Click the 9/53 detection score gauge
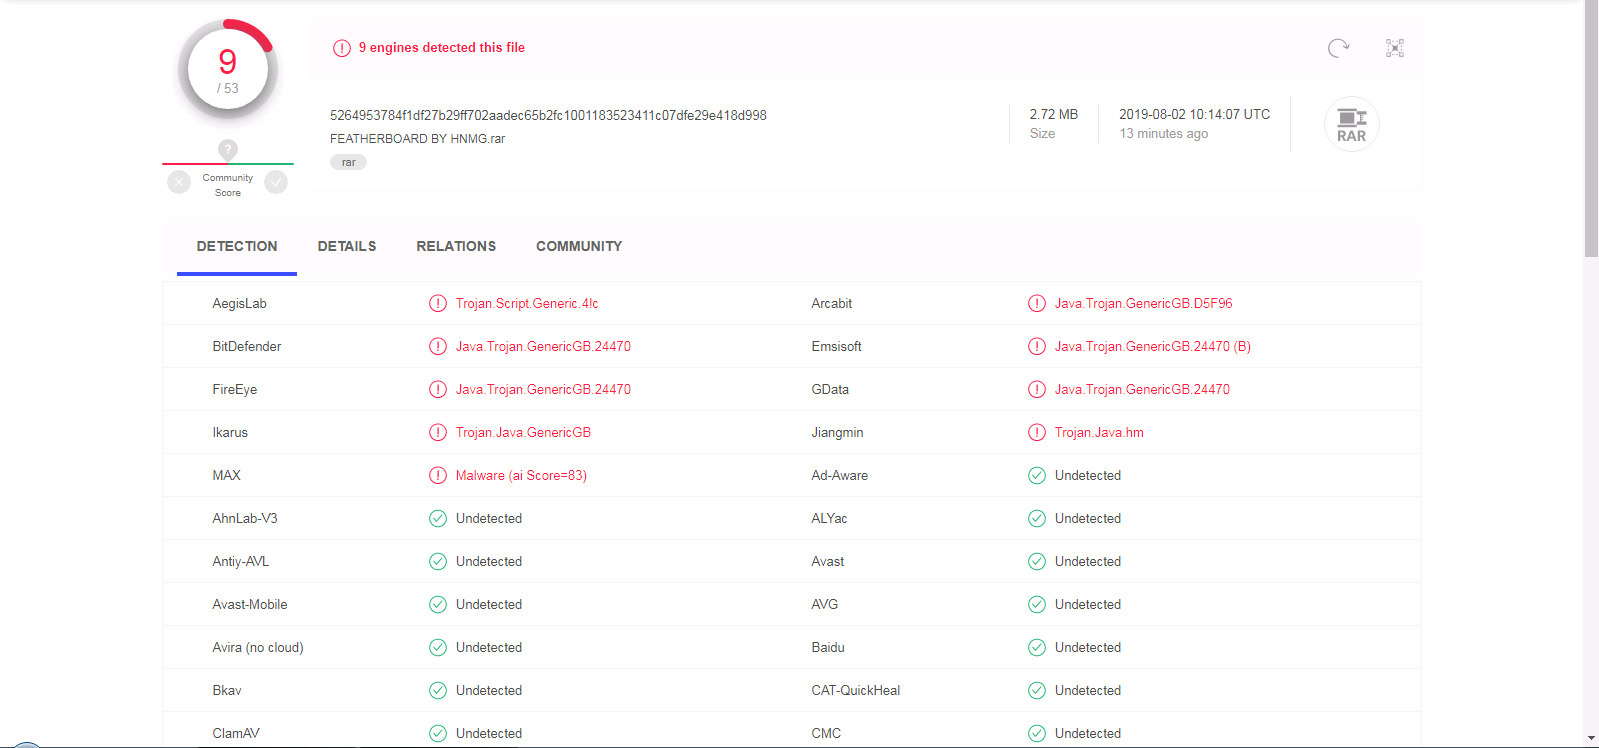Viewport: 1599px width, 748px height. coord(228,70)
